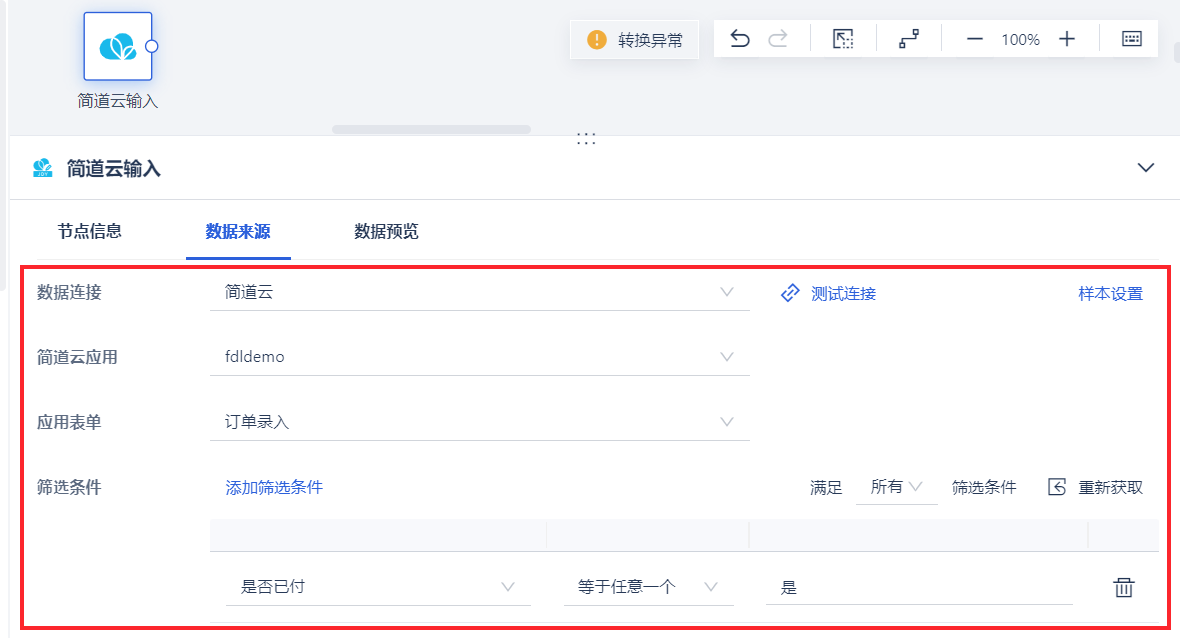Click the auto-layout connector icon
This screenshot has height=638, width=1180.
(908, 40)
